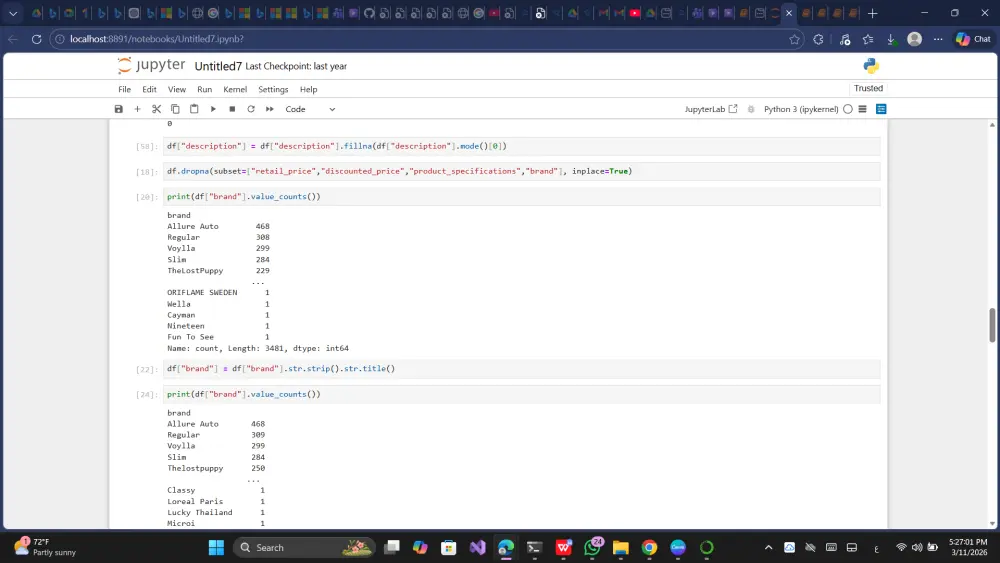Copy the selected cell
Viewport: 1000px width, 563px height.
175,109
